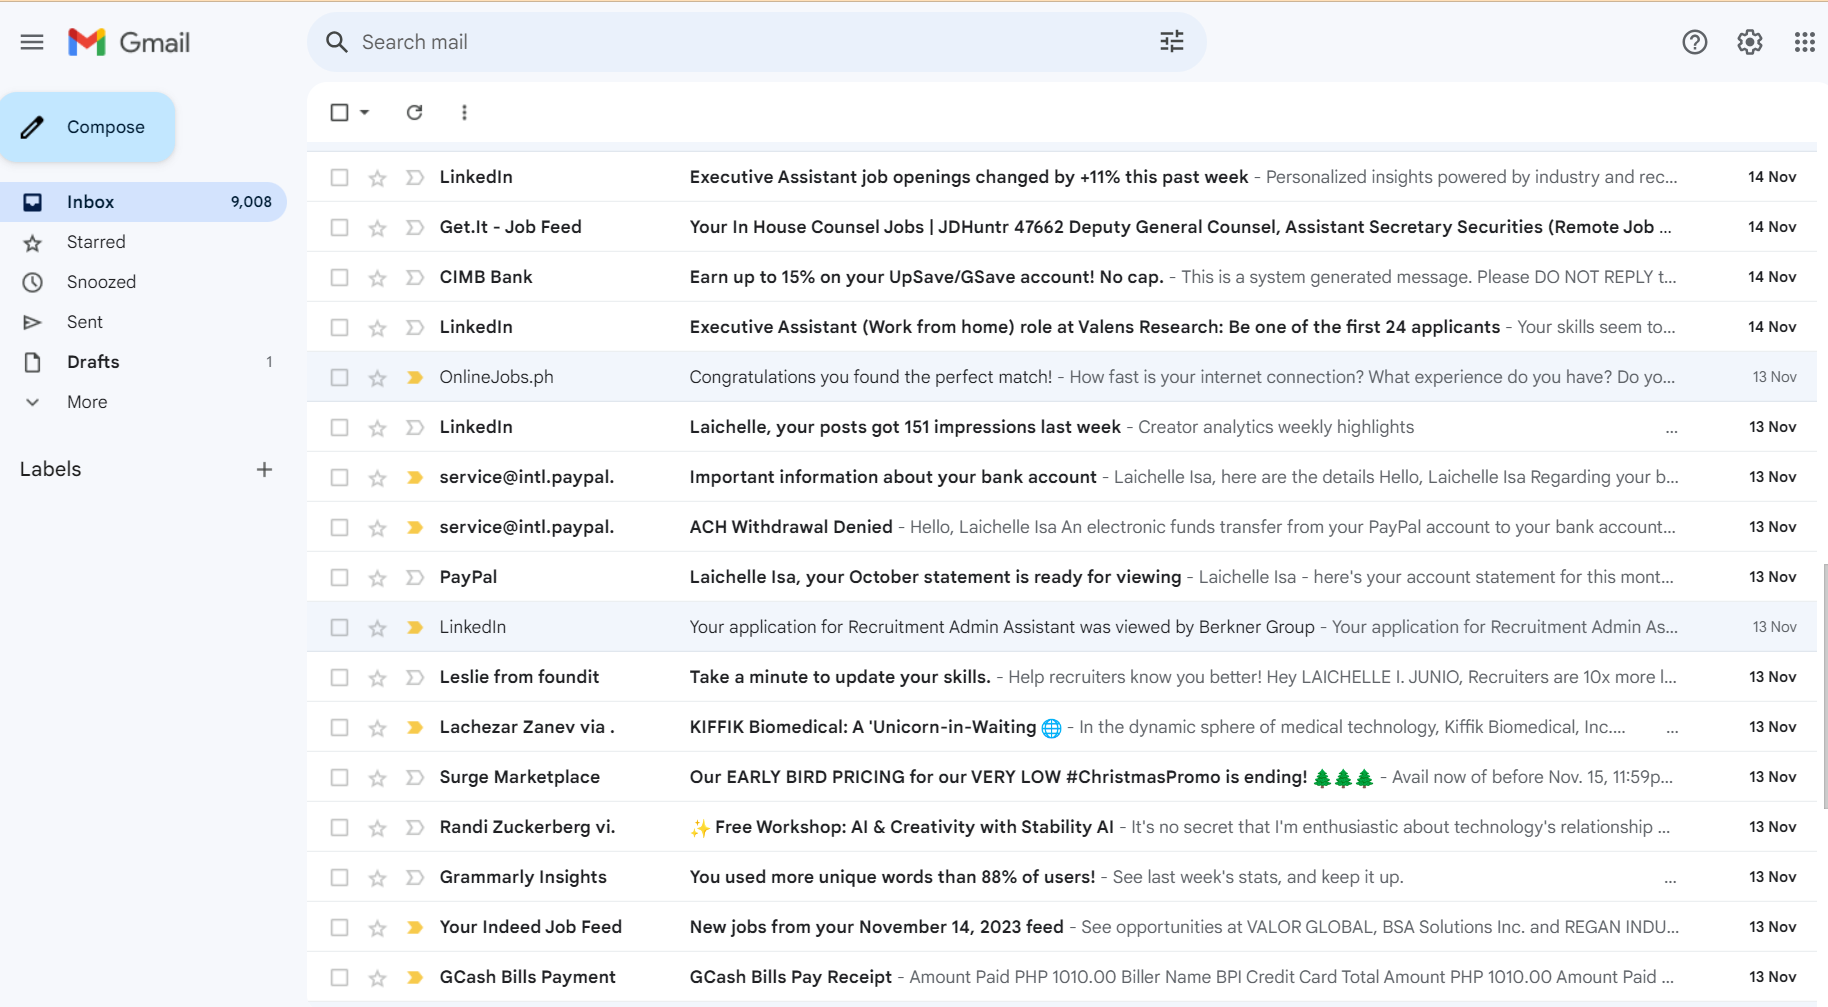Toggle importance marker on Your Indeed Job Feed email
Viewport: 1828px width, 1007px height.
(x=414, y=927)
